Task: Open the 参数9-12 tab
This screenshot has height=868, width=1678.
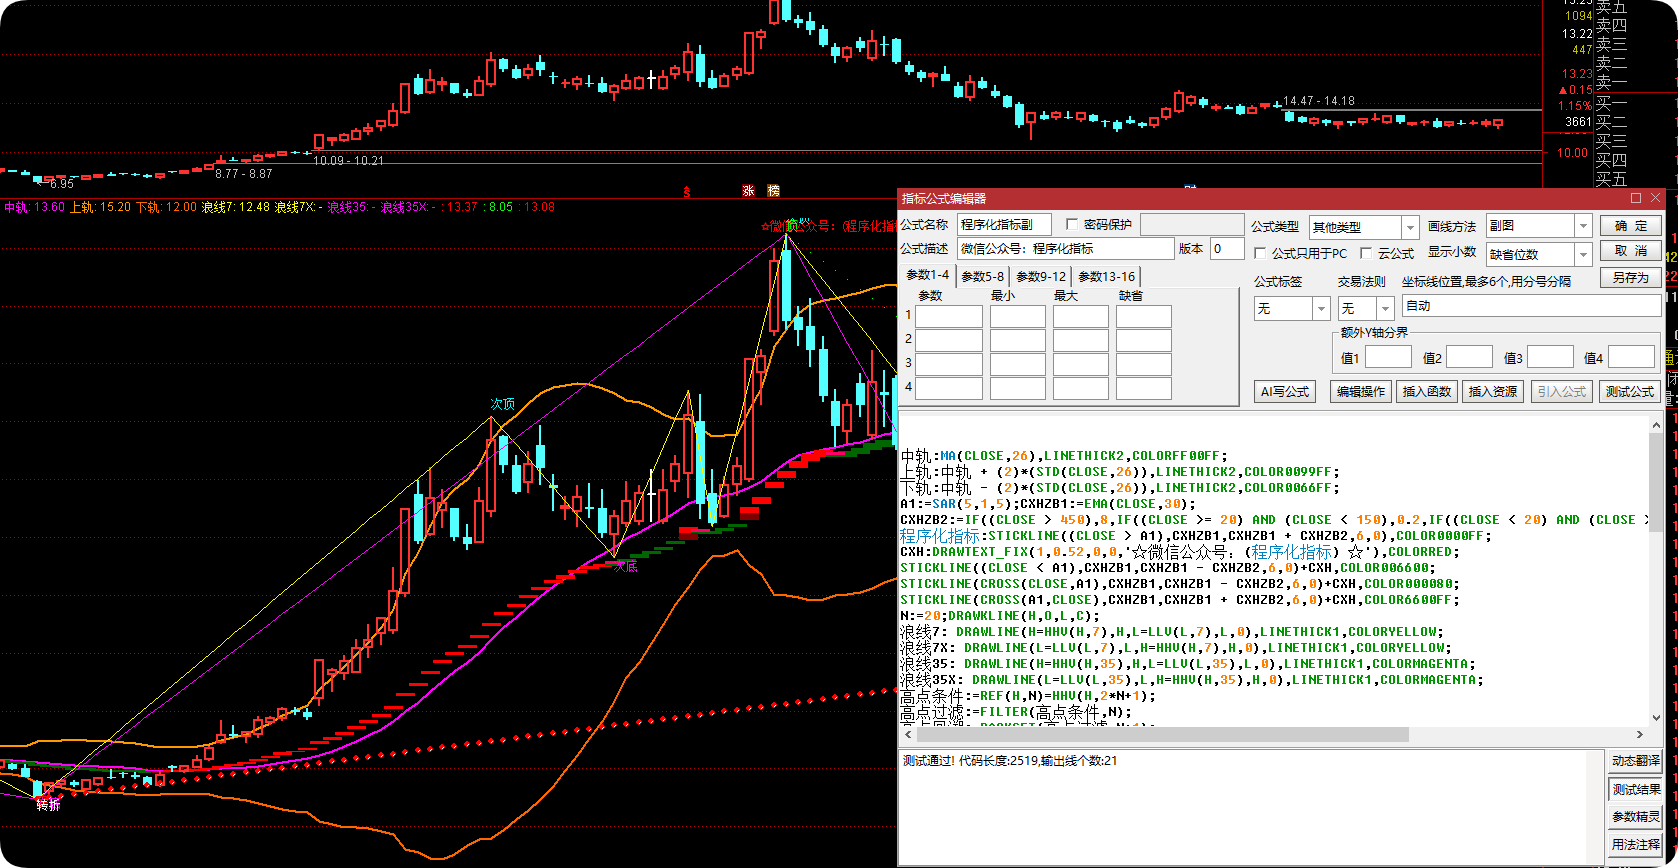Action: click(1041, 277)
